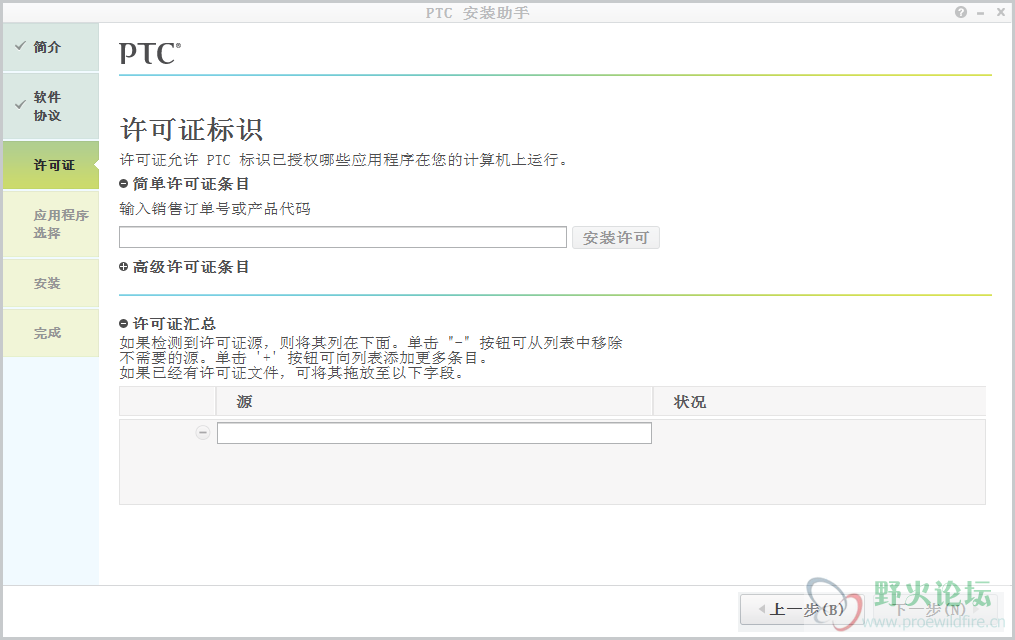Click the 状况 column header

point(820,401)
